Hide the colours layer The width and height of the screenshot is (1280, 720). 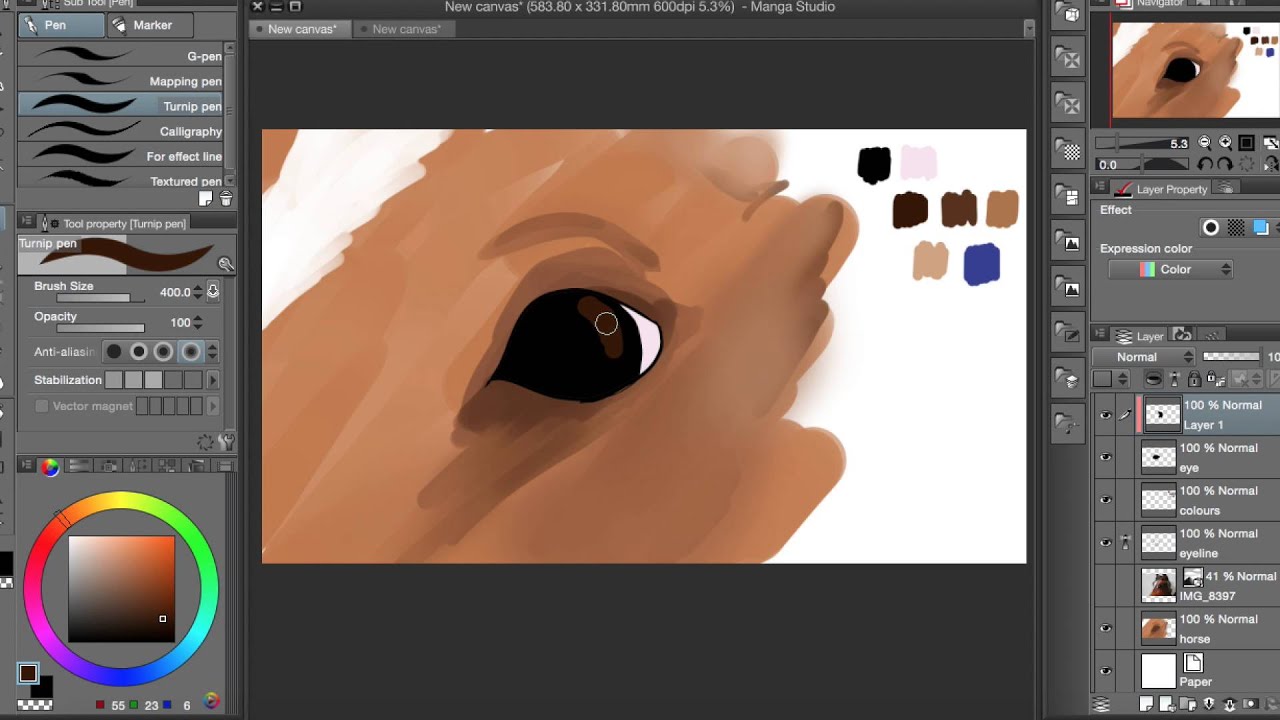click(1105, 500)
